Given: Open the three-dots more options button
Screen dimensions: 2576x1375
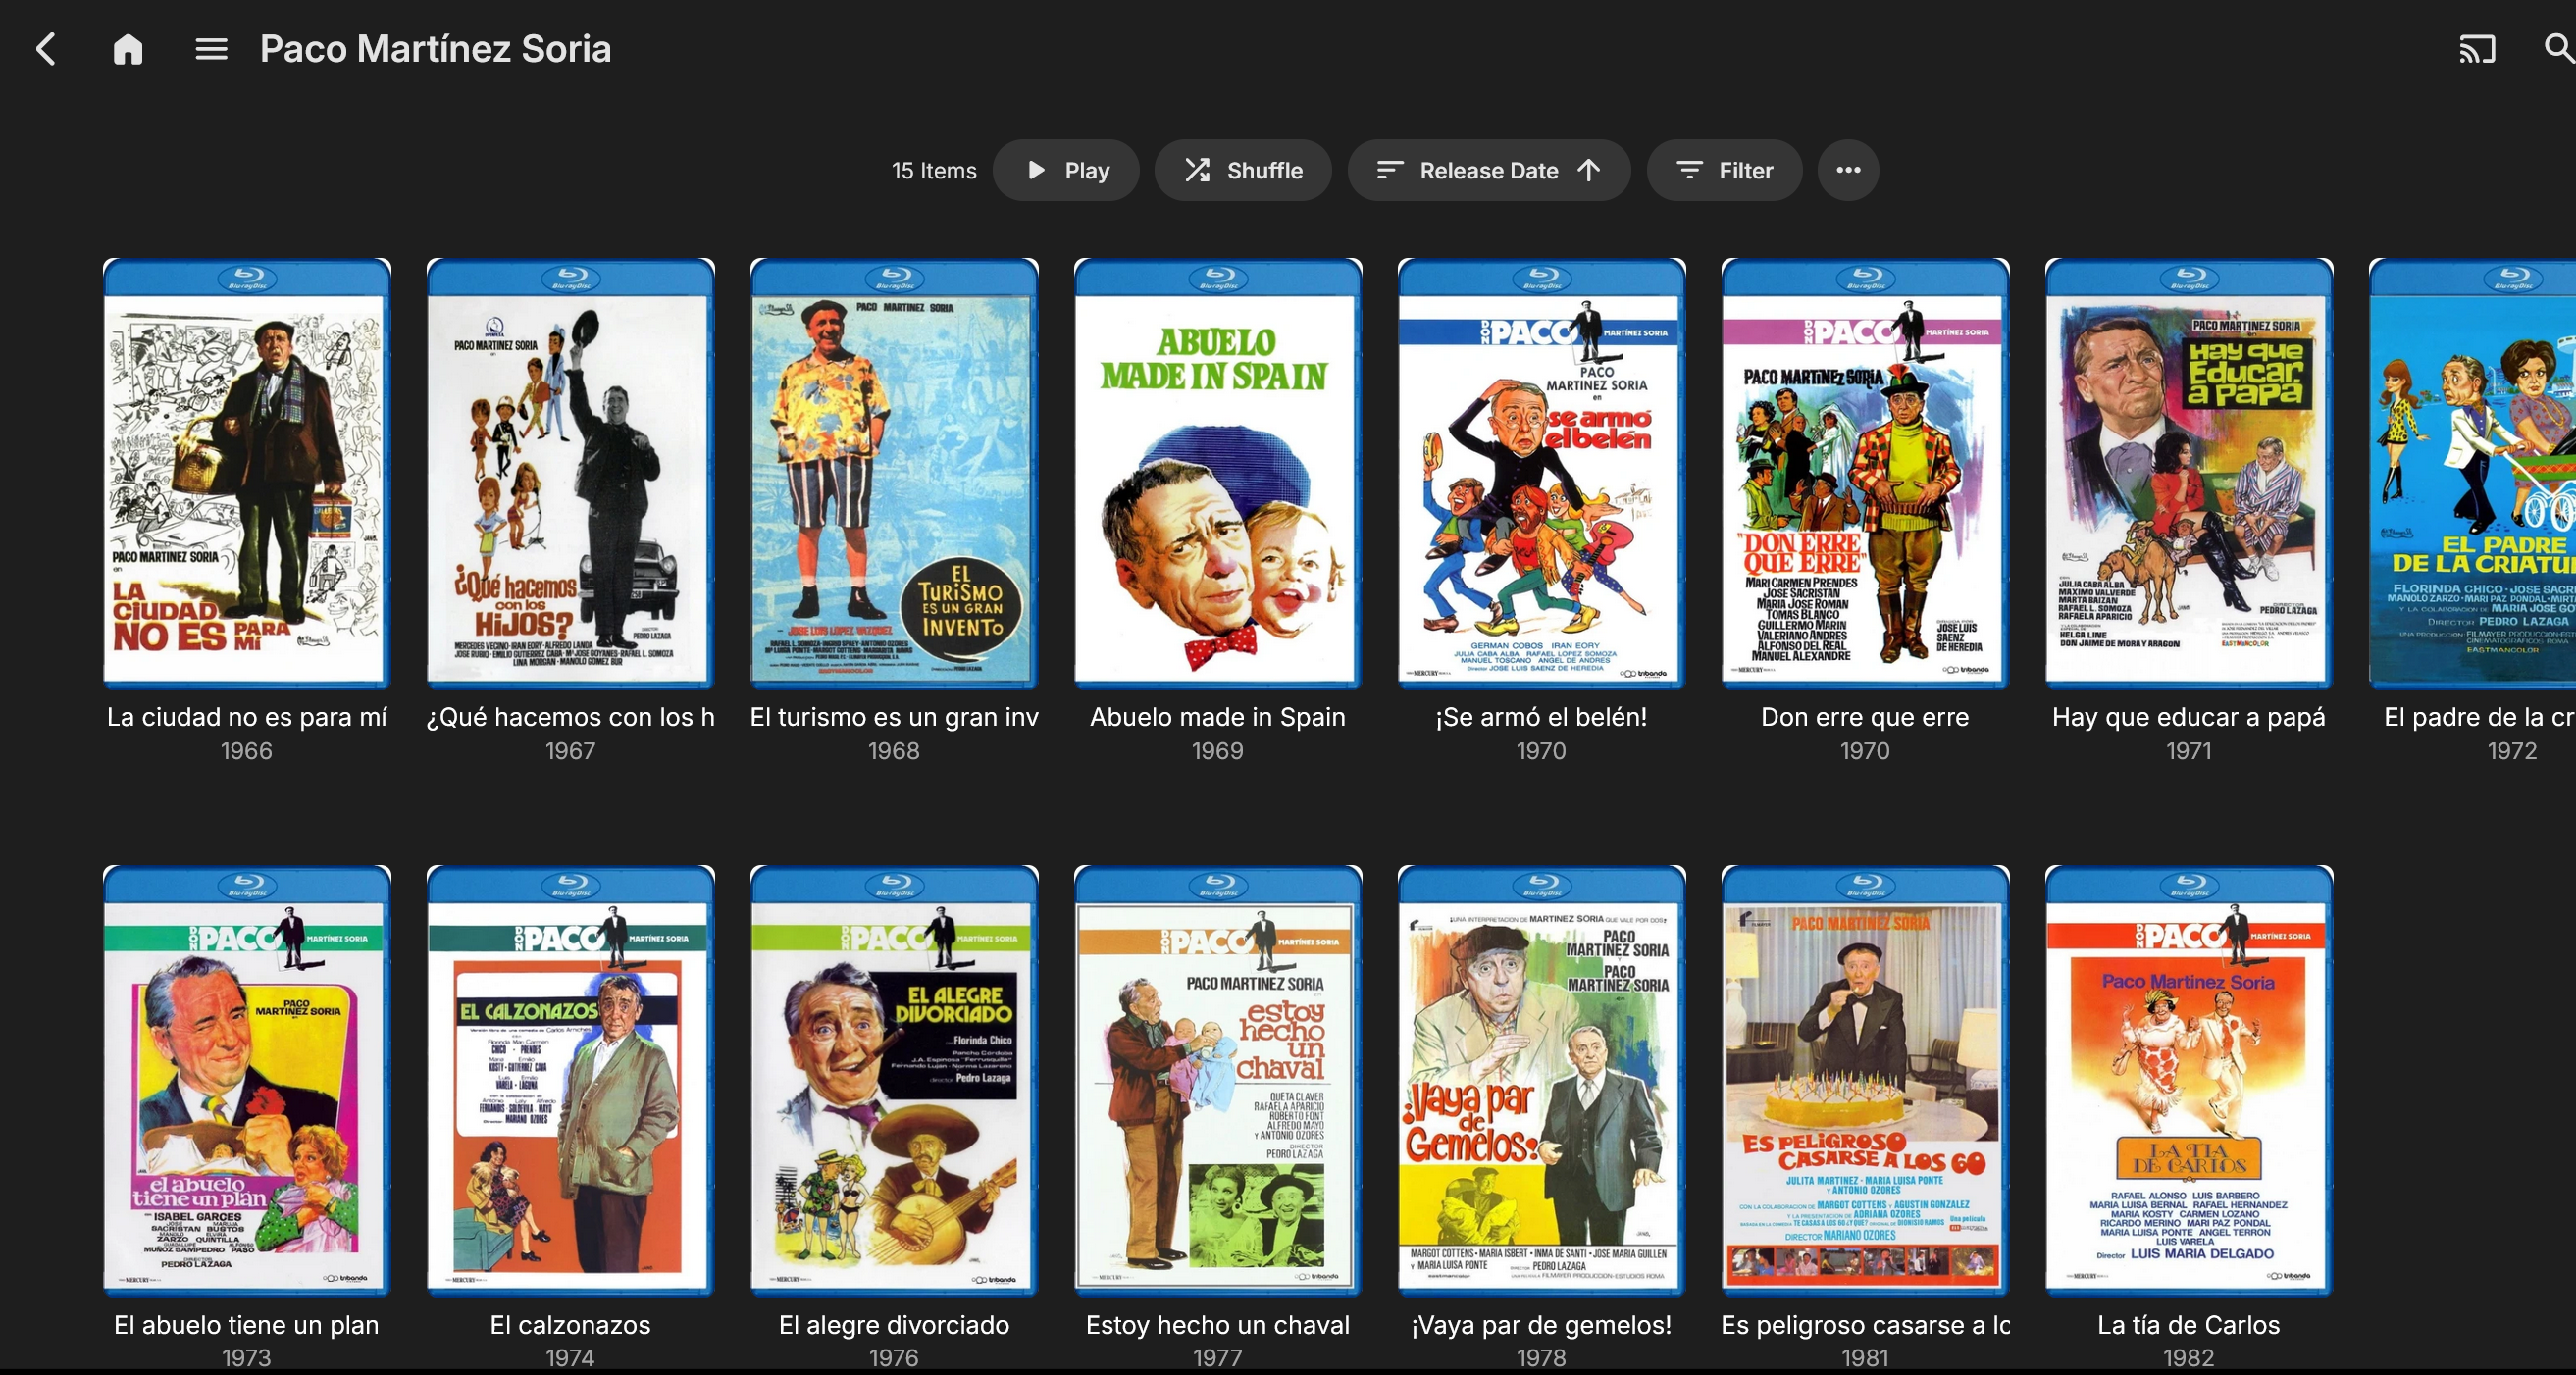Looking at the screenshot, I should 1848,170.
